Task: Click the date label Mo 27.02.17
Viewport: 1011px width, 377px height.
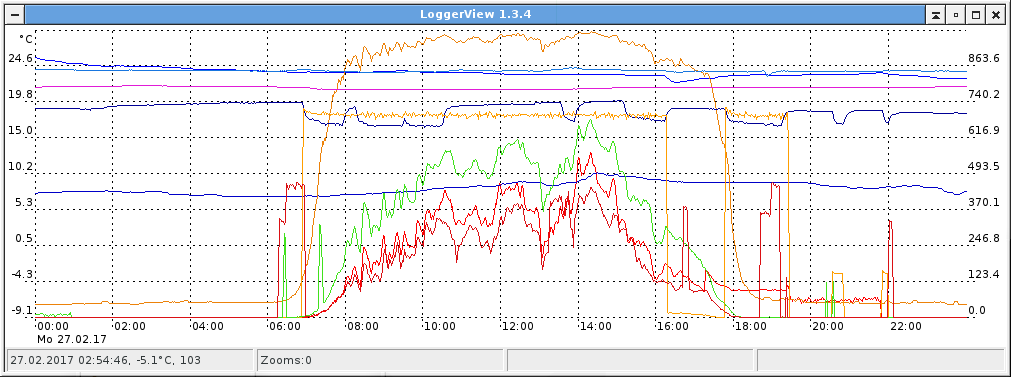Action: (x=72, y=339)
